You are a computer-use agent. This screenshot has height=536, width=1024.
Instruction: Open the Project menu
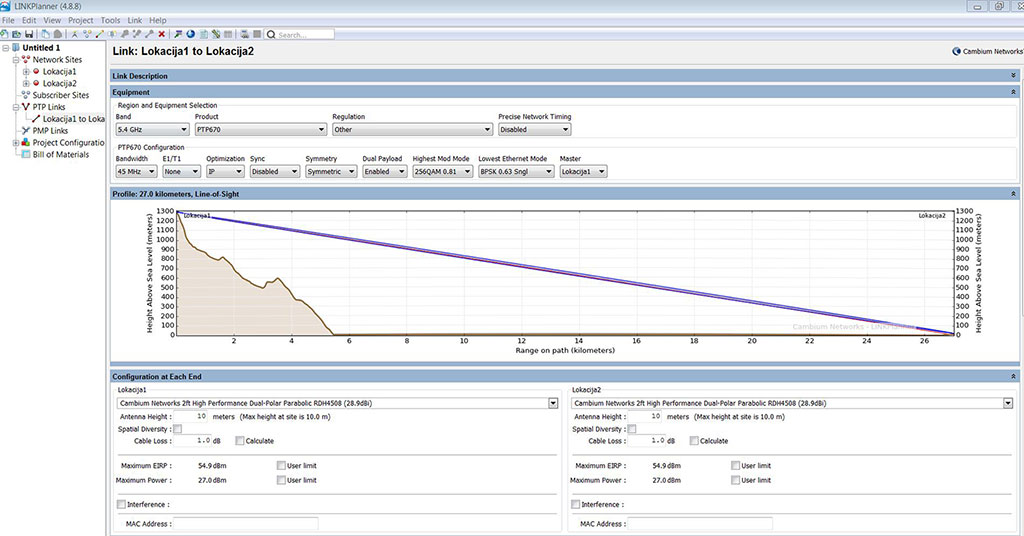pos(80,20)
